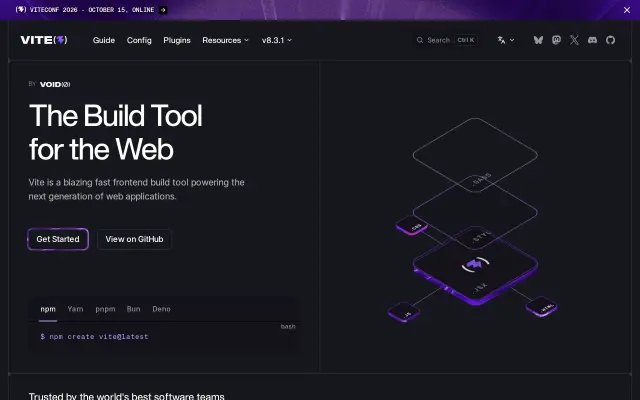Image resolution: width=640 pixels, height=400 pixels.
Task: Open the Config nav item
Action: tap(139, 40)
